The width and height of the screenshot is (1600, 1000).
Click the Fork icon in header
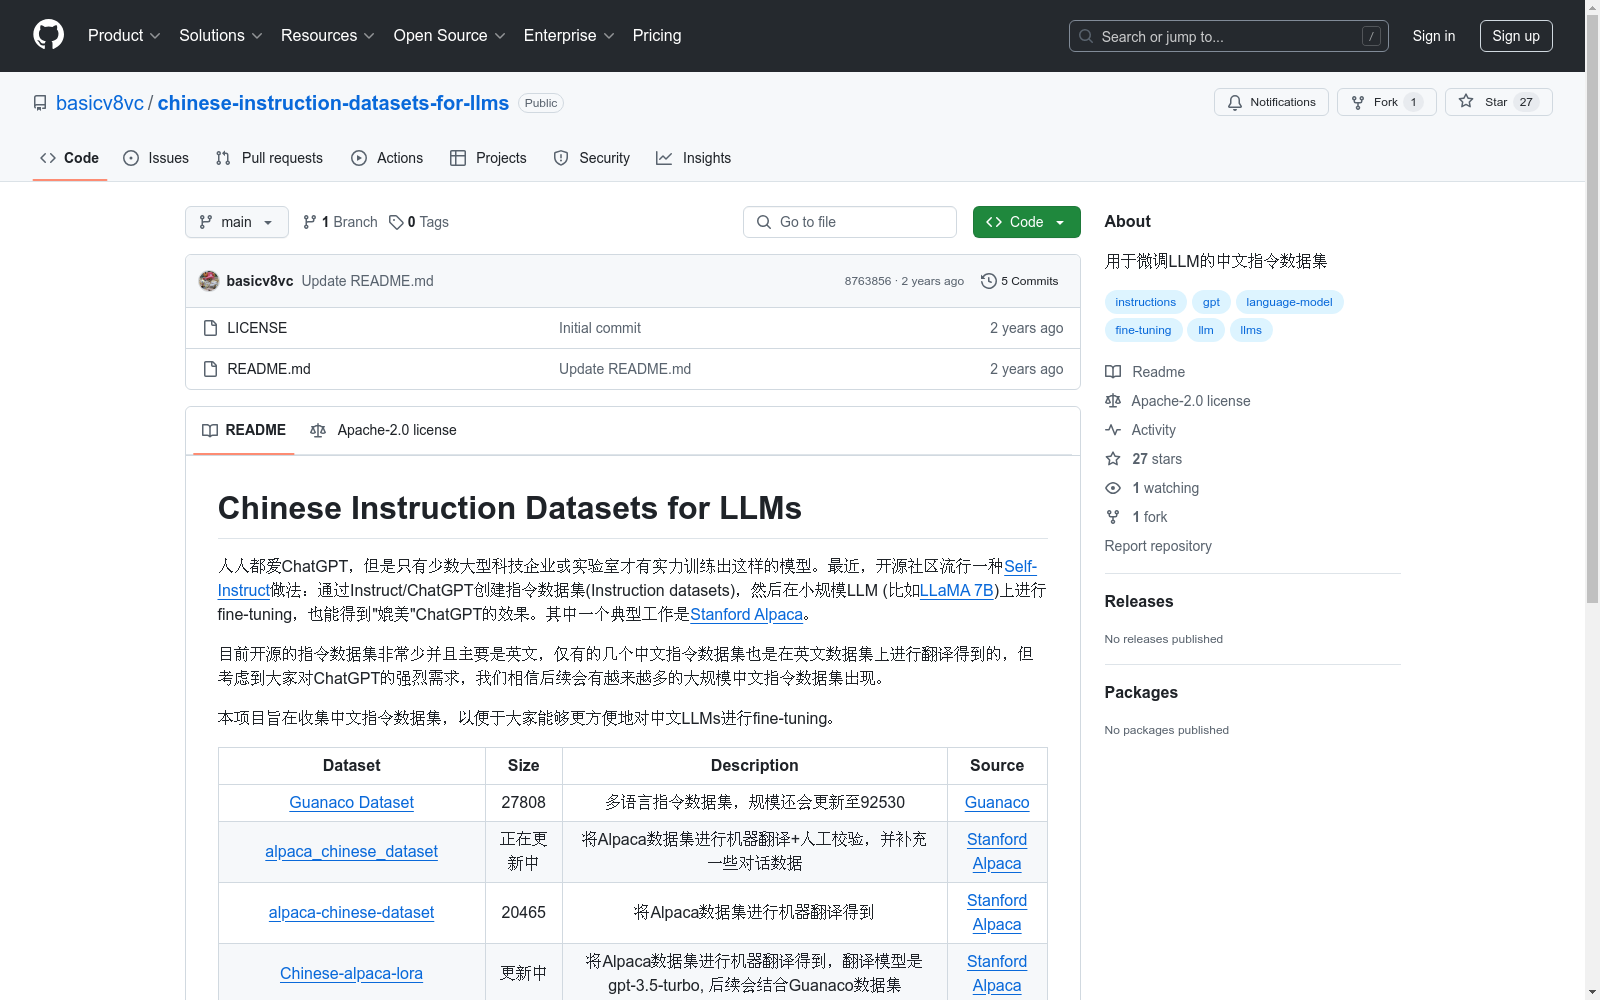click(1358, 102)
